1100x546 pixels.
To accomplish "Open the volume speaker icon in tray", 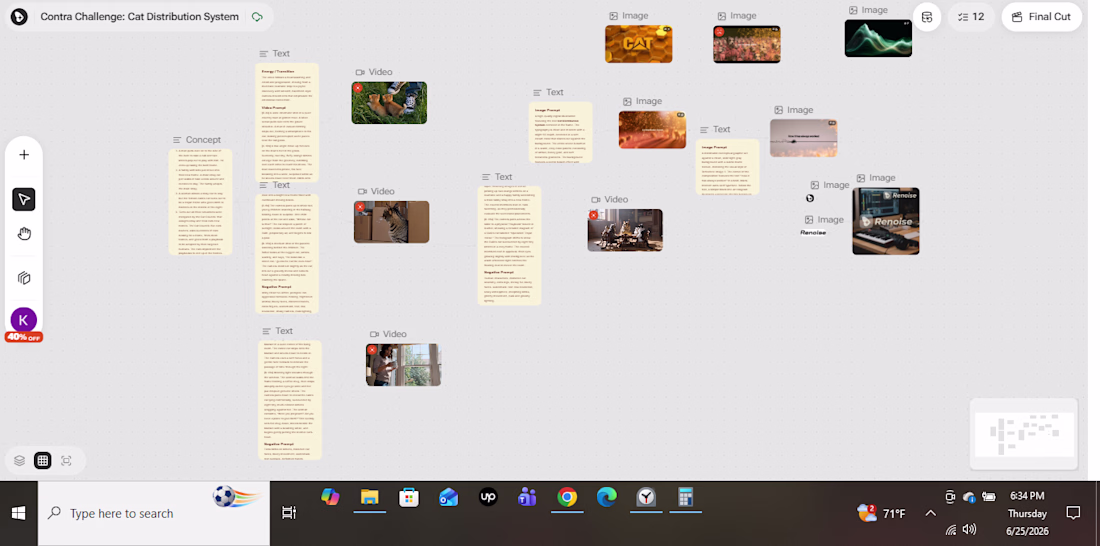I will coord(970,529).
